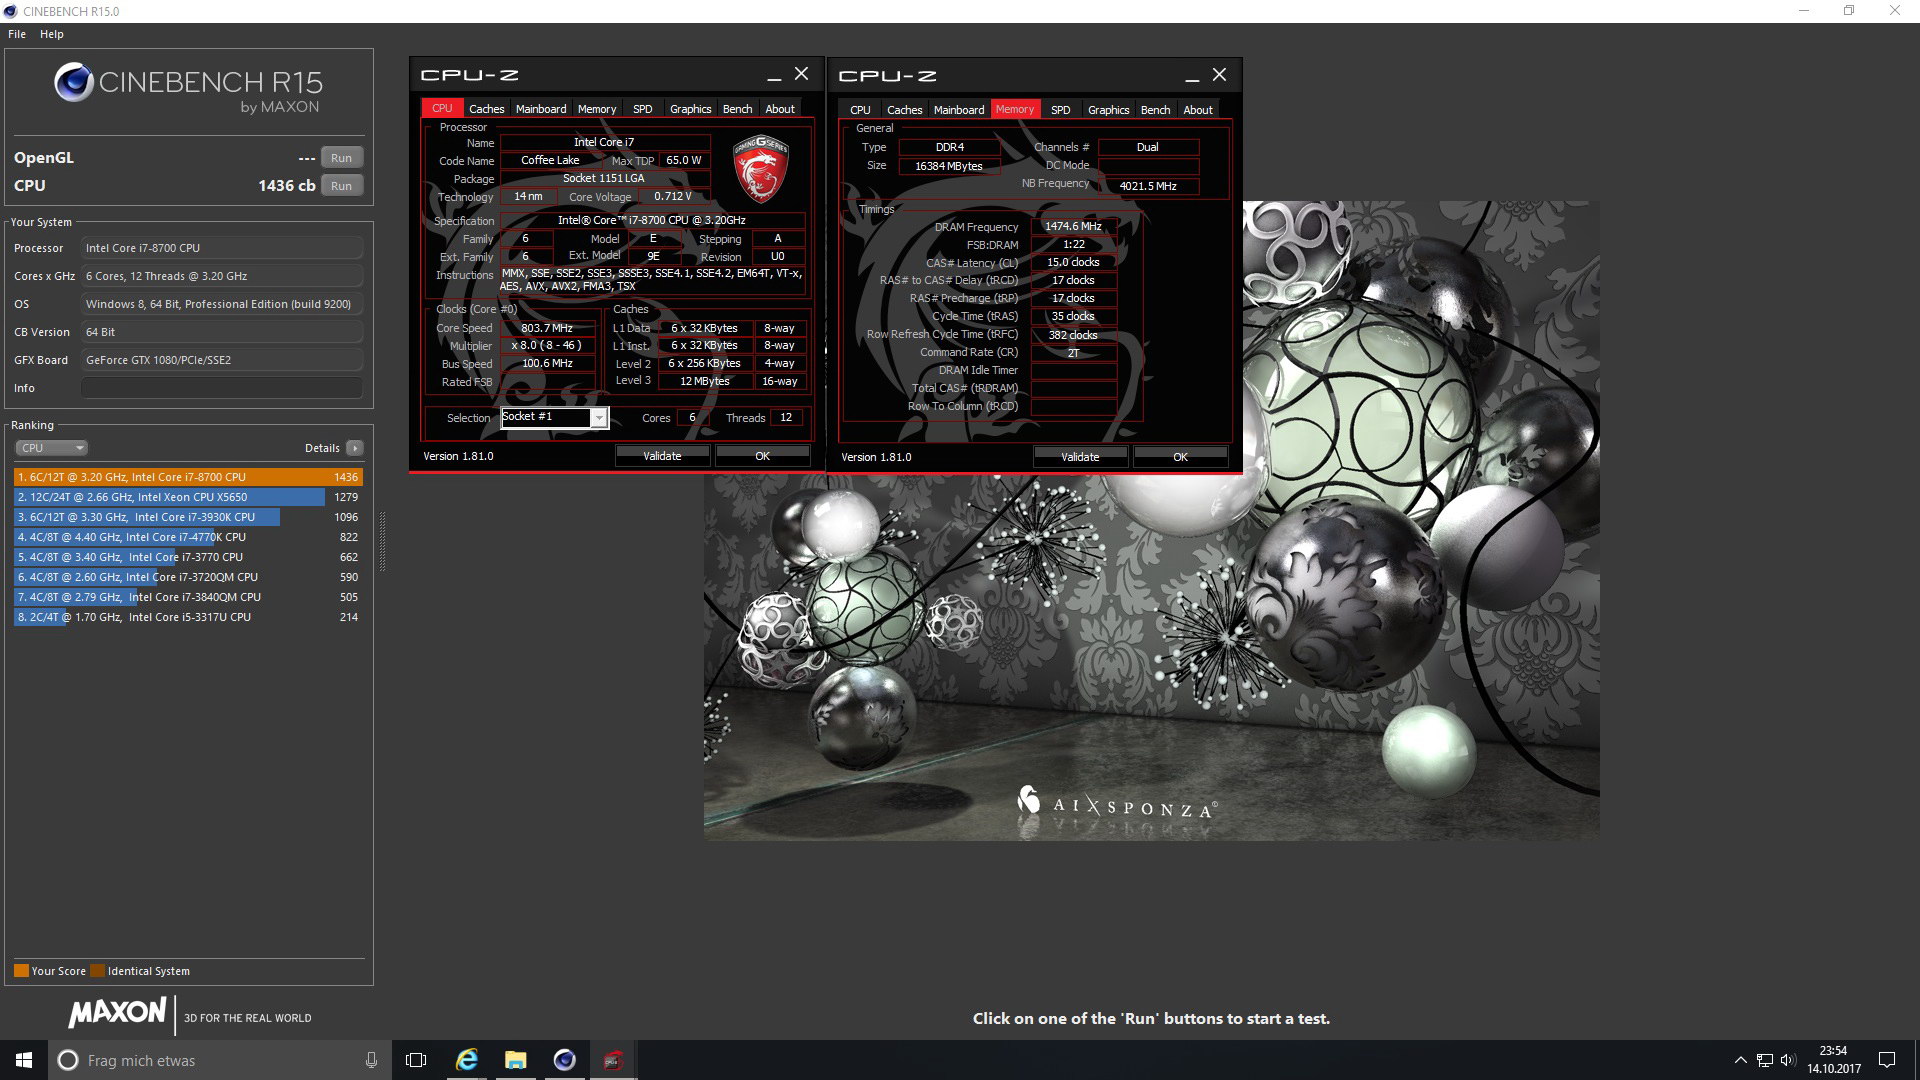1920x1080 pixels.
Task: Run the OpenGL benchmark
Action: [x=341, y=158]
